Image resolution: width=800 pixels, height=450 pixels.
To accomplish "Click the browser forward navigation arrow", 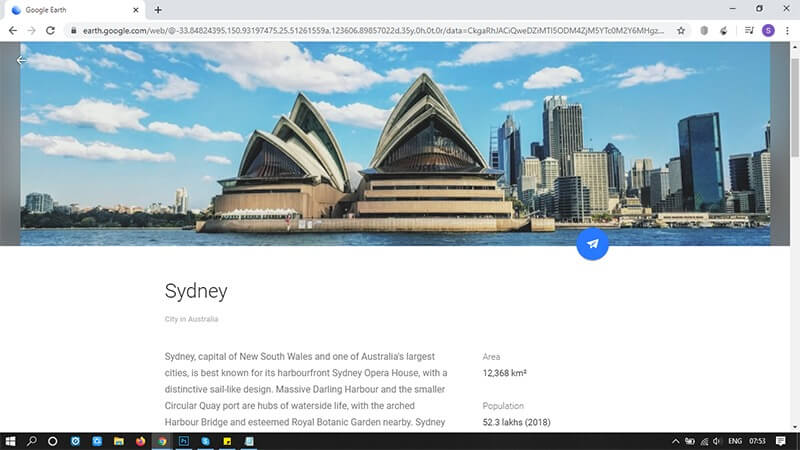I will [x=32, y=31].
